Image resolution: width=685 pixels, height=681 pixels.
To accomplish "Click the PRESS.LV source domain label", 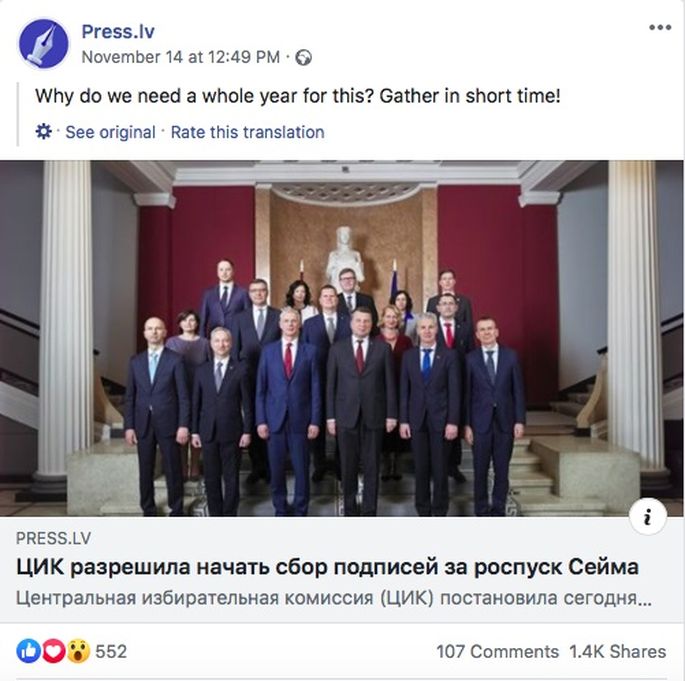I will coord(53,538).
